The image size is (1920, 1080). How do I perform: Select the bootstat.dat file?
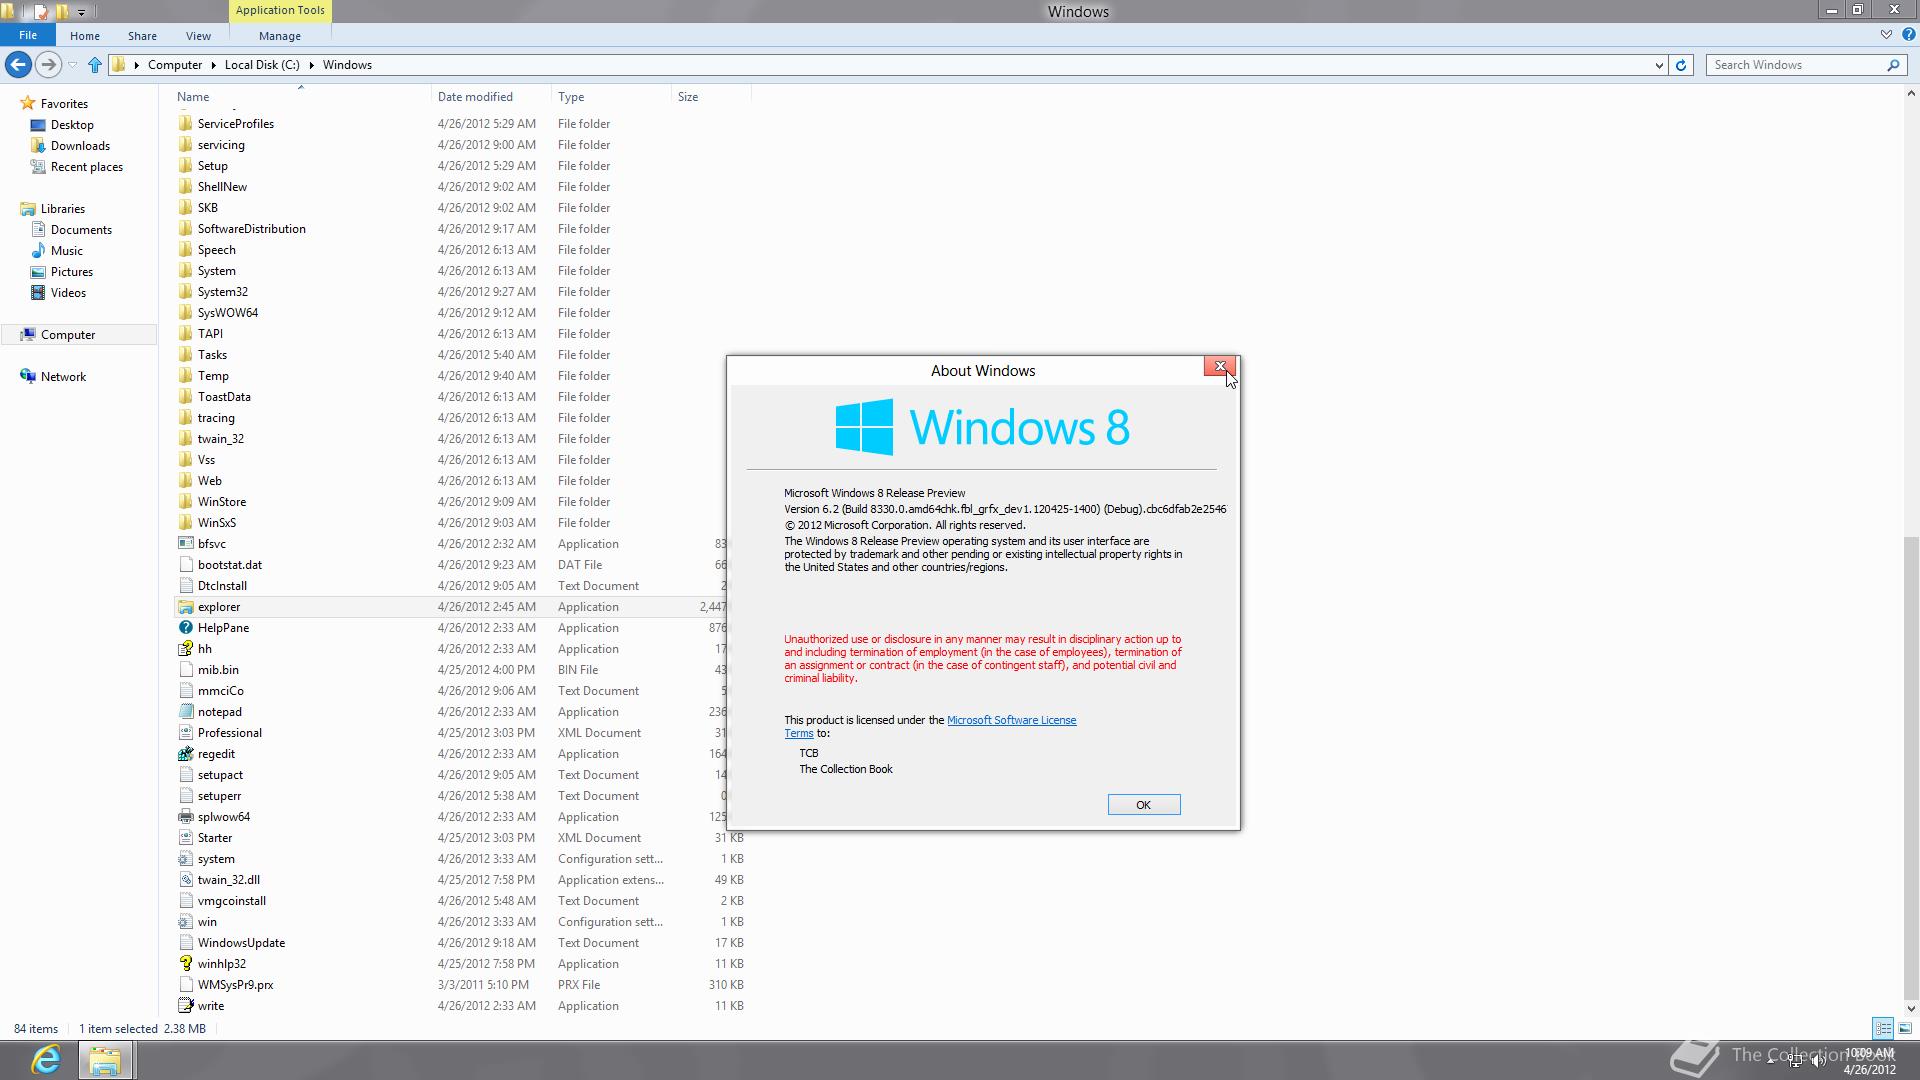pyautogui.click(x=230, y=565)
